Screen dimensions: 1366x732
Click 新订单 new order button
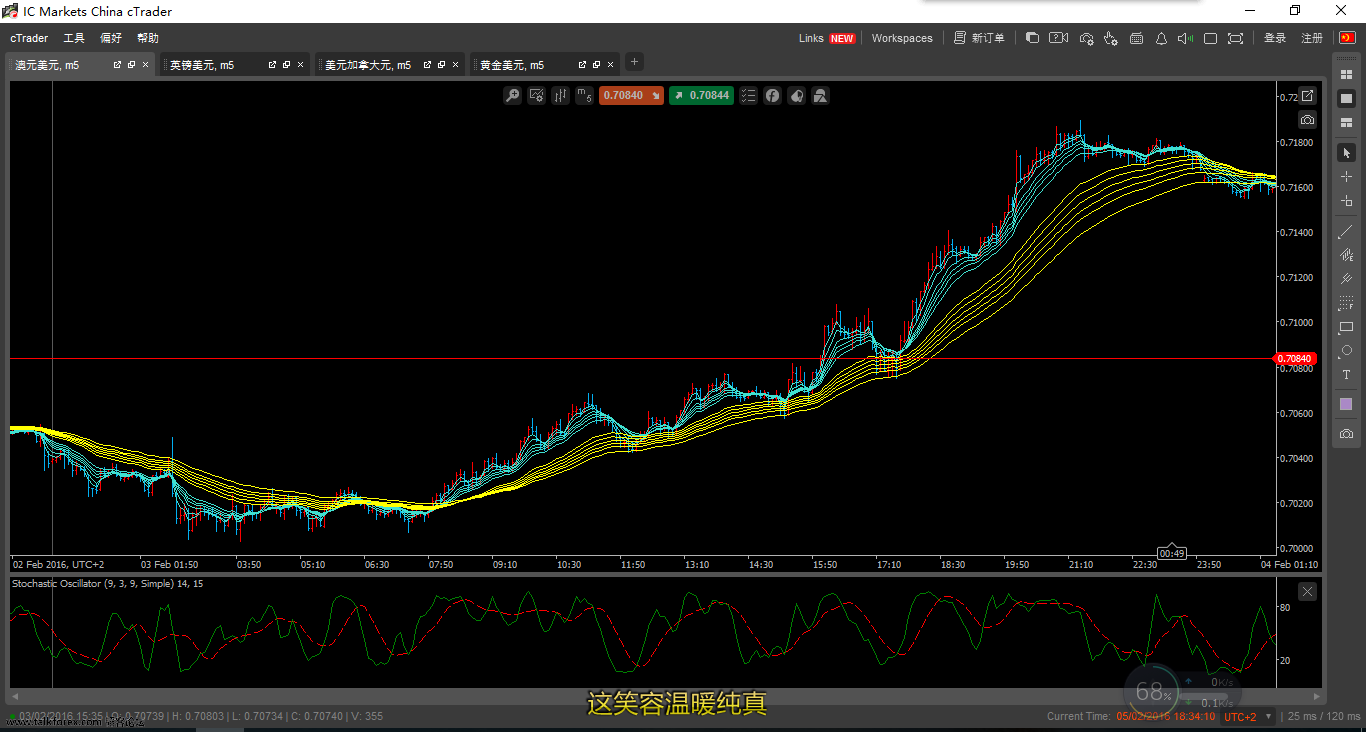click(979, 38)
